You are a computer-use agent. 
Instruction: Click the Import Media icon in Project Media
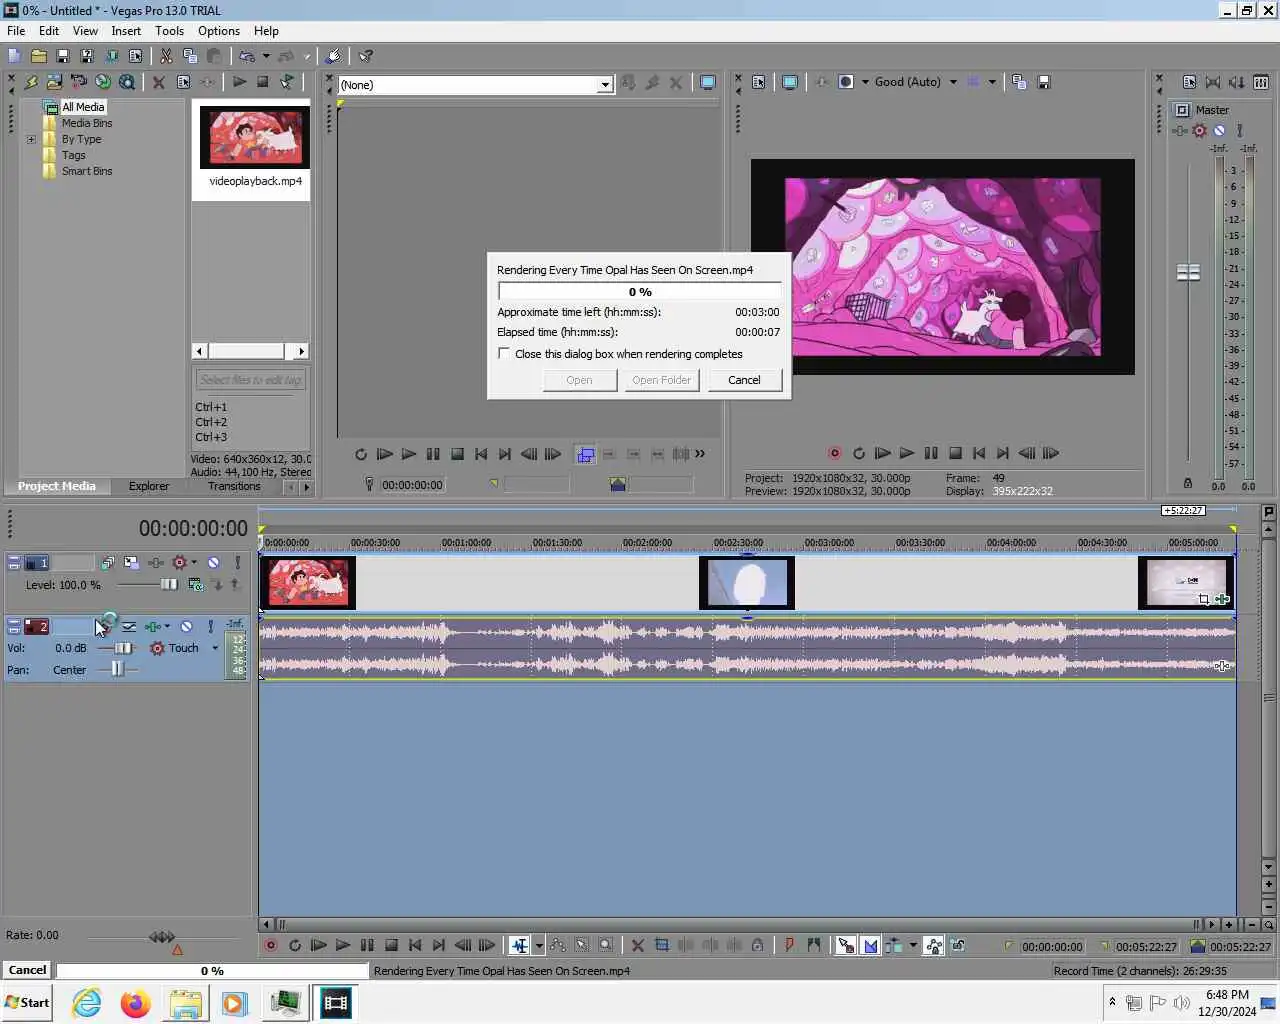pyautogui.click(x=54, y=82)
